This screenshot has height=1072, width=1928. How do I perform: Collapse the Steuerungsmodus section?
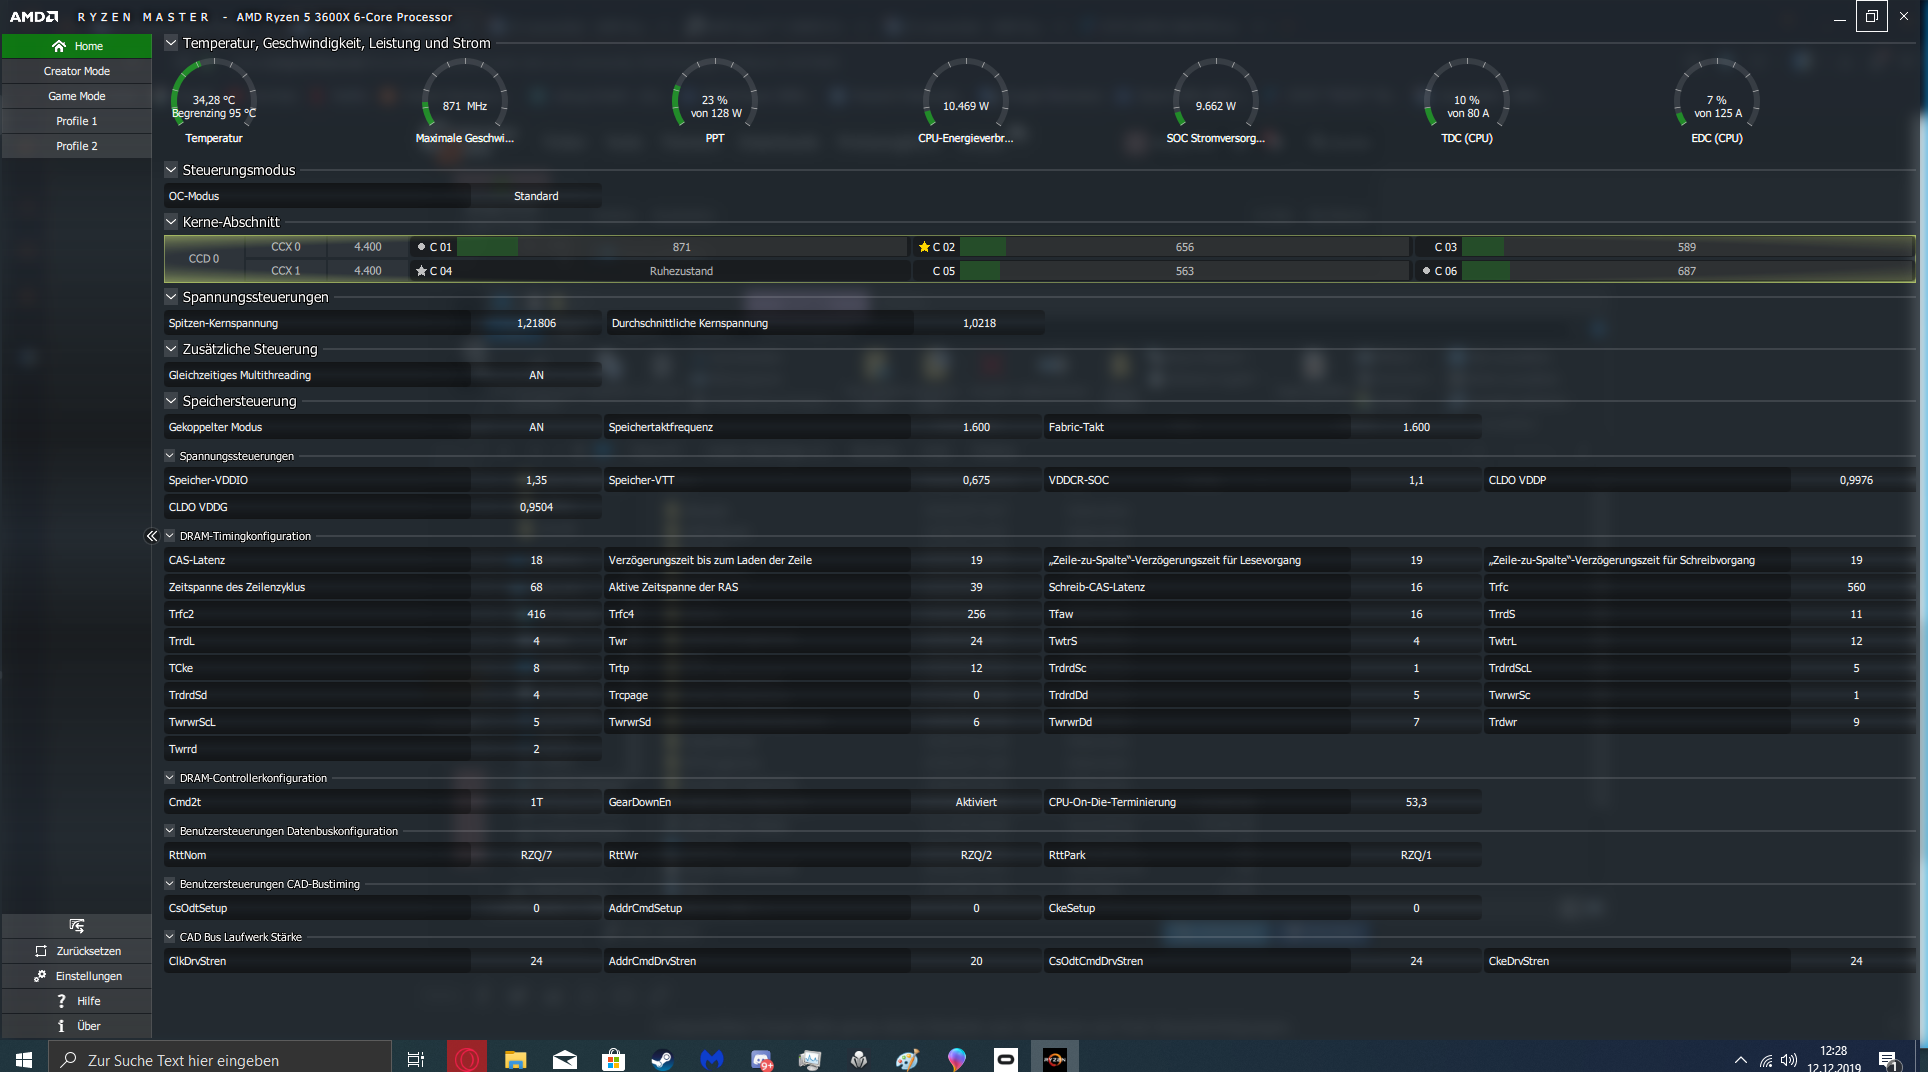click(171, 170)
